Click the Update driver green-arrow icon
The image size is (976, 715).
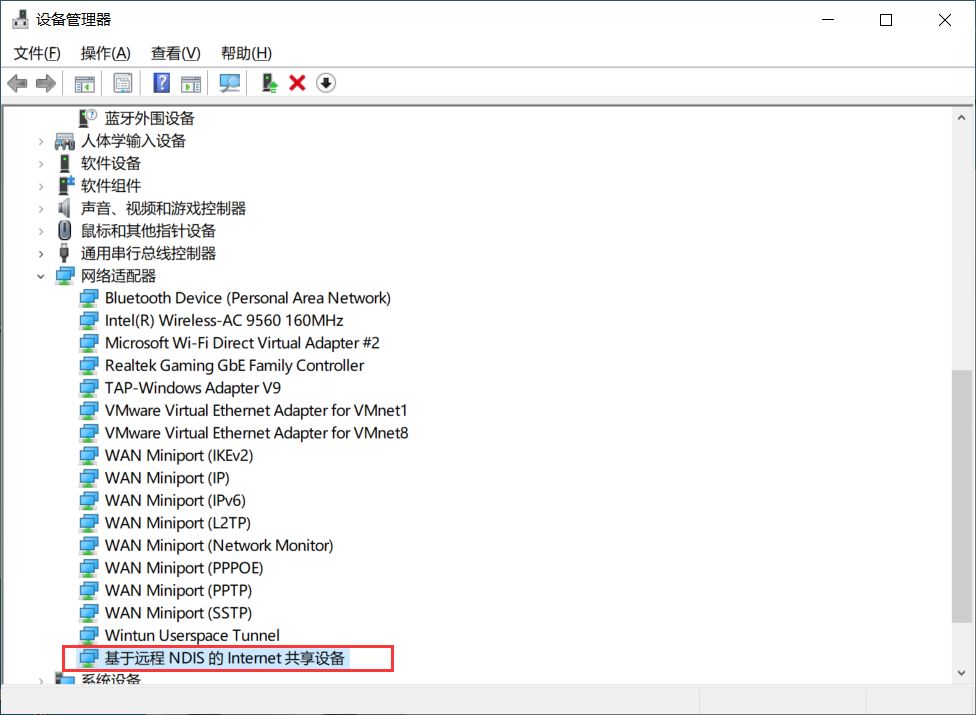pos(269,83)
